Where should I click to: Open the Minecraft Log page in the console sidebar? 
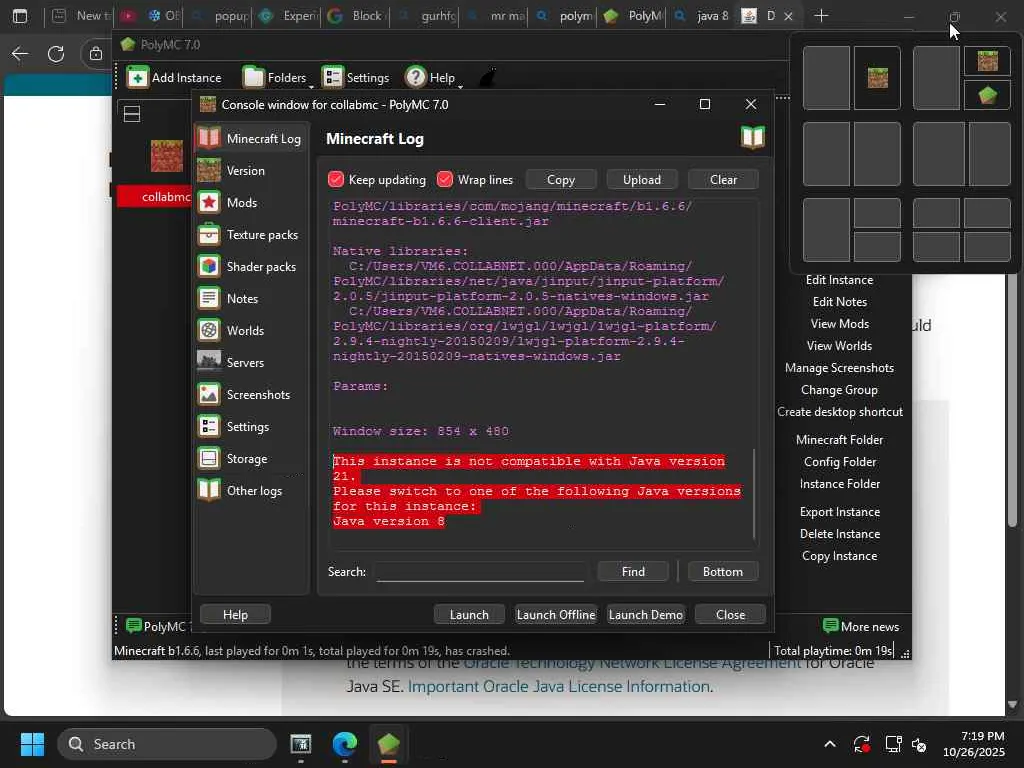pos(250,138)
